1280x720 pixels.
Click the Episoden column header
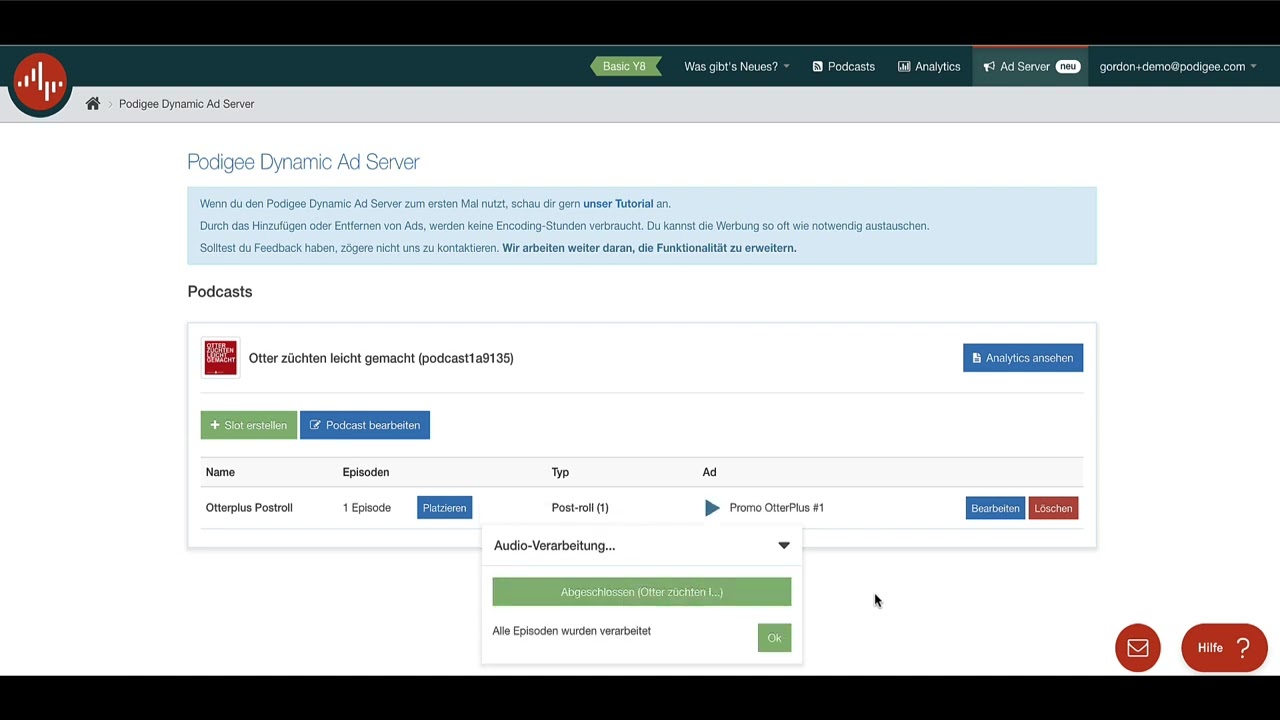[x=366, y=472]
